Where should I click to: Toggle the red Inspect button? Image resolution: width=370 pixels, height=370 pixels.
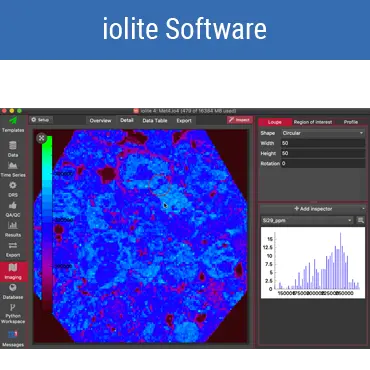click(x=240, y=120)
